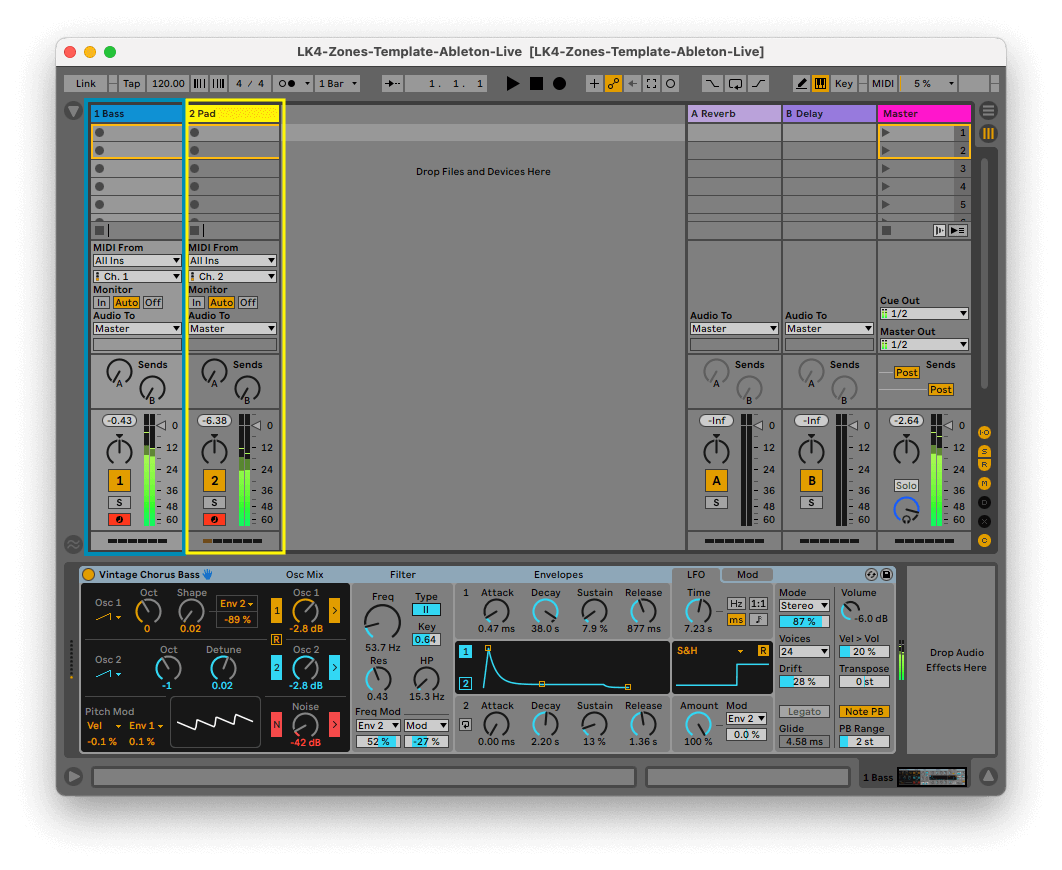The height and width of the screenshot is (870, 1062).
Task: Toggle Bass track activator button 1
Action: 119,480
